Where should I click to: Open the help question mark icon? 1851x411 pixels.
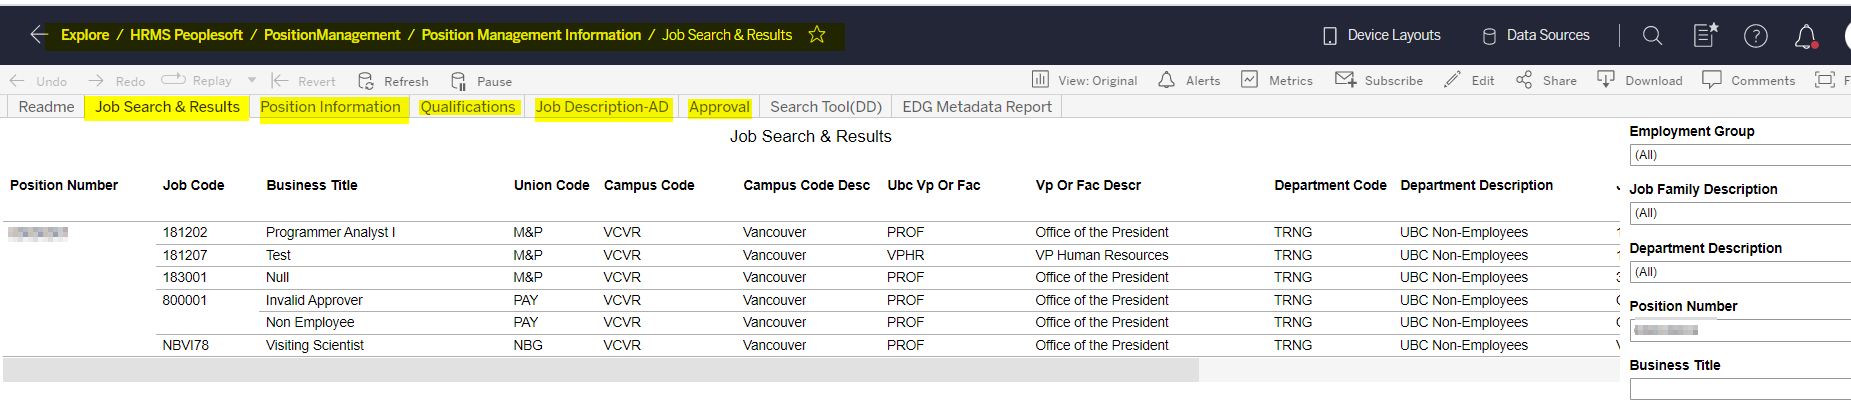pos(1755,36)
